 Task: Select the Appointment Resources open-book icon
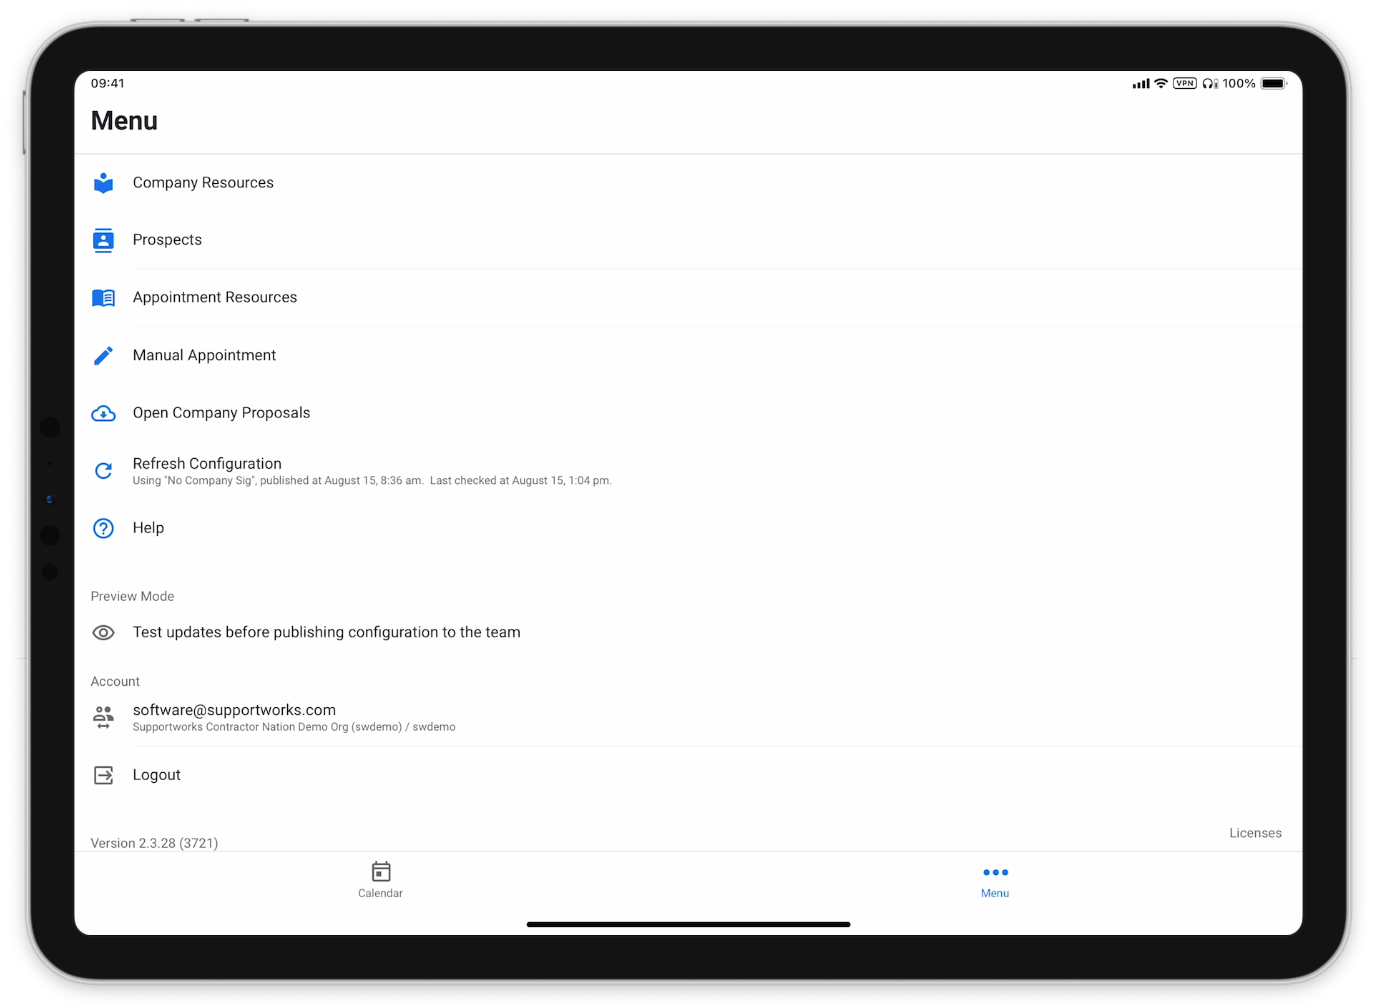103,298
